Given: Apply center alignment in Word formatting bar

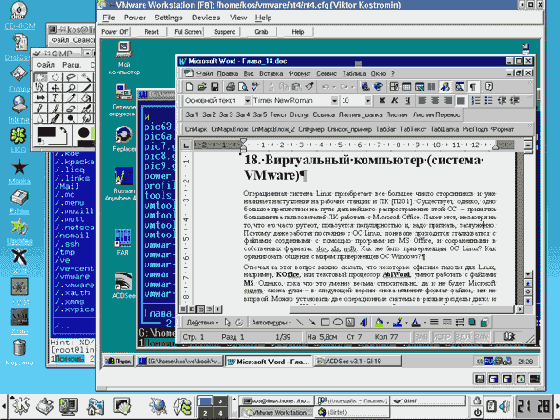Looking at the screenshot, I should pos(435,101).
